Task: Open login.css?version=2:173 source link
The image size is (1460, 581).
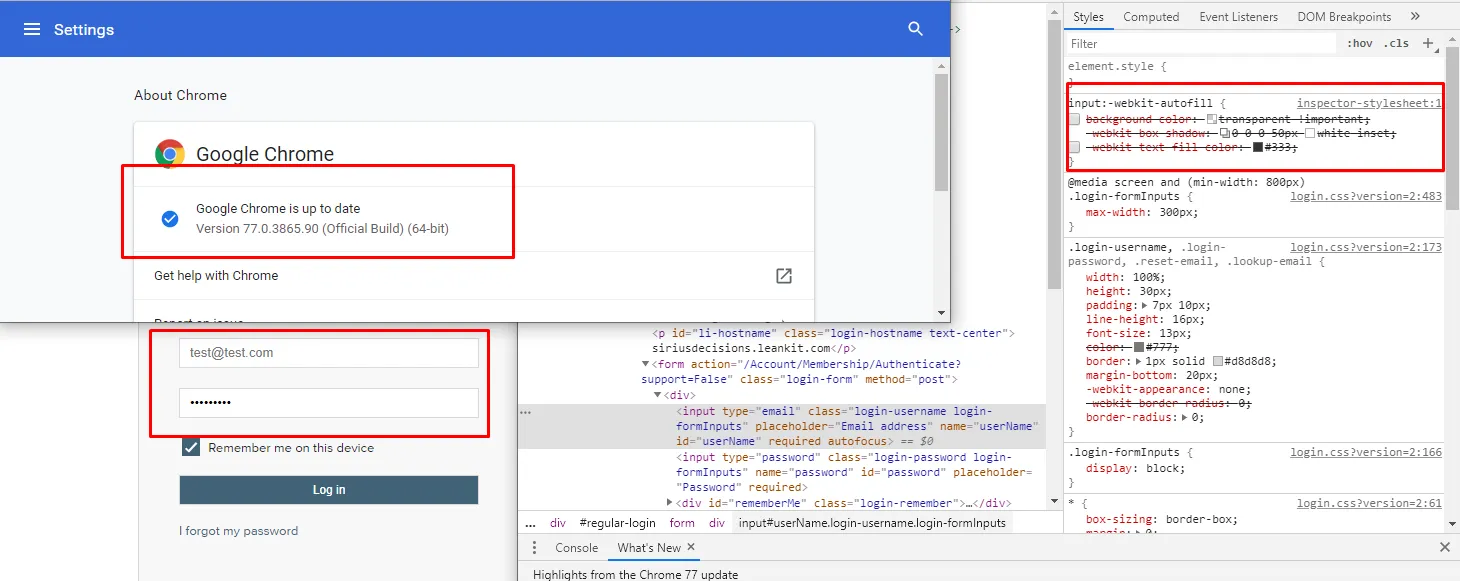Action: pyautogui.click(x=1366, y=247)
